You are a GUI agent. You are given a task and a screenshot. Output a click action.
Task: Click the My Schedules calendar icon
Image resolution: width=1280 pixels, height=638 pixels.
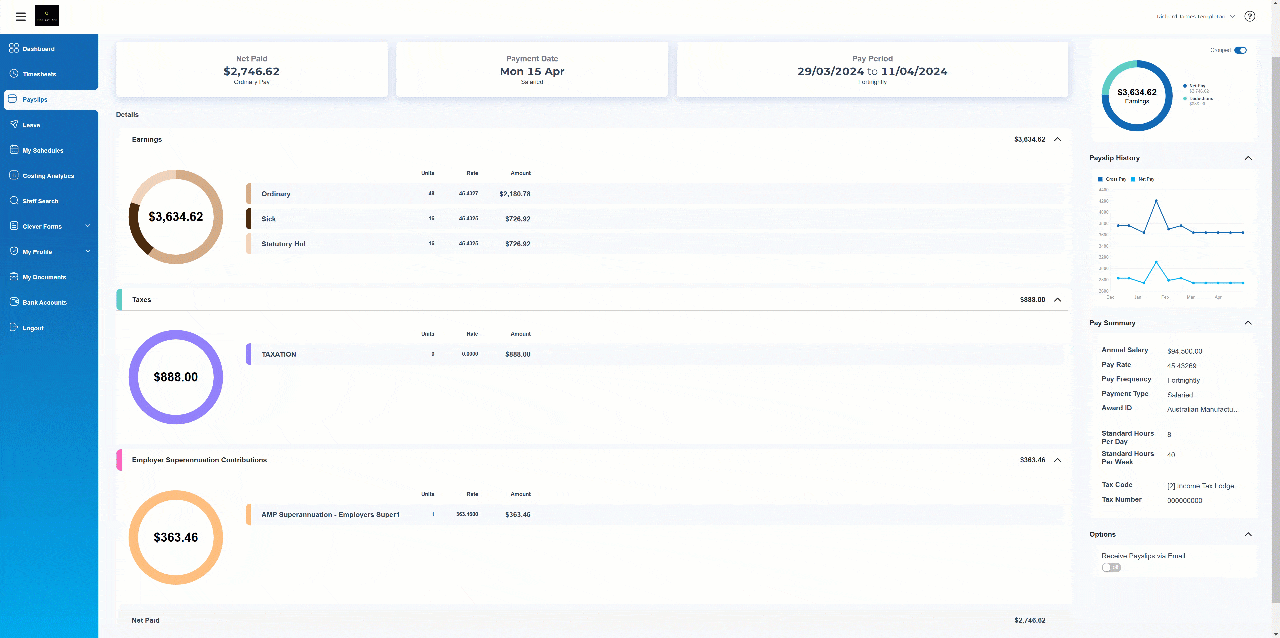[x=14, y=150]
